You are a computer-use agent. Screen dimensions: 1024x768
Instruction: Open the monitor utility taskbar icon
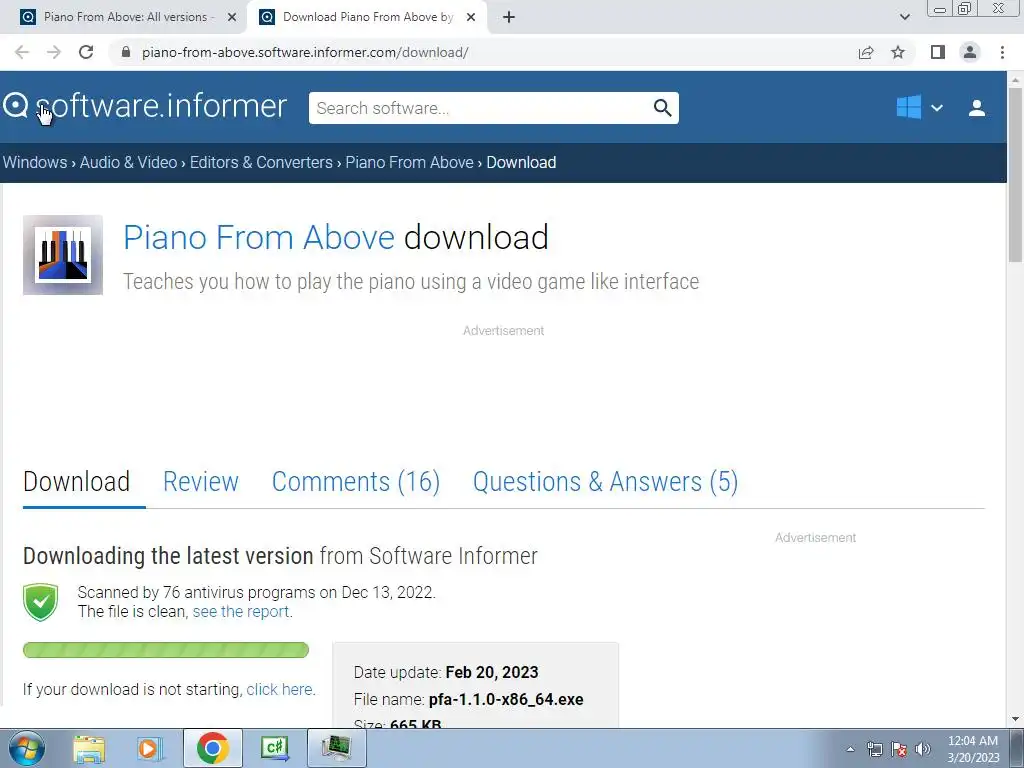(336, 748)
